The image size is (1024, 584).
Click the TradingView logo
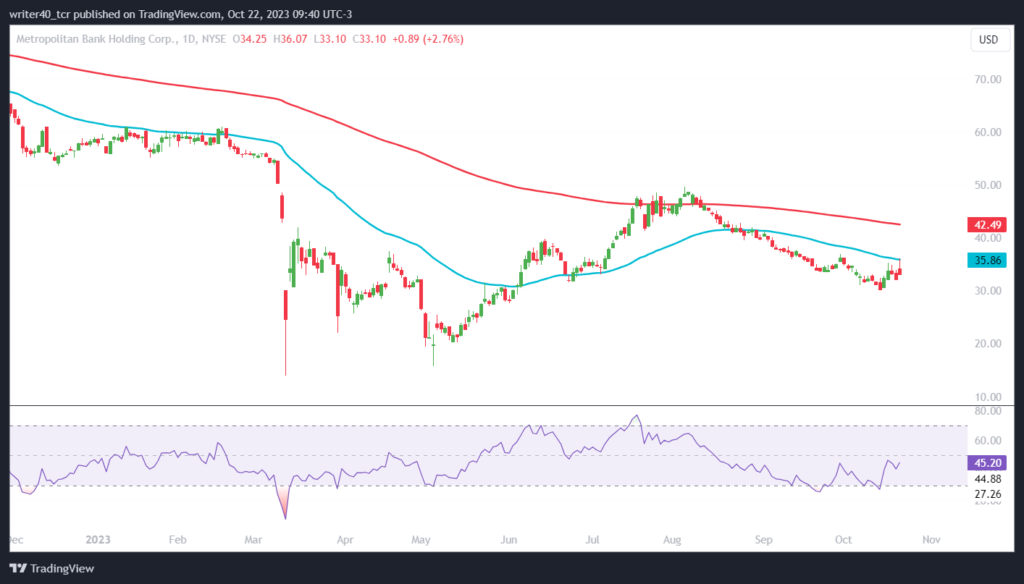point(52,568)
